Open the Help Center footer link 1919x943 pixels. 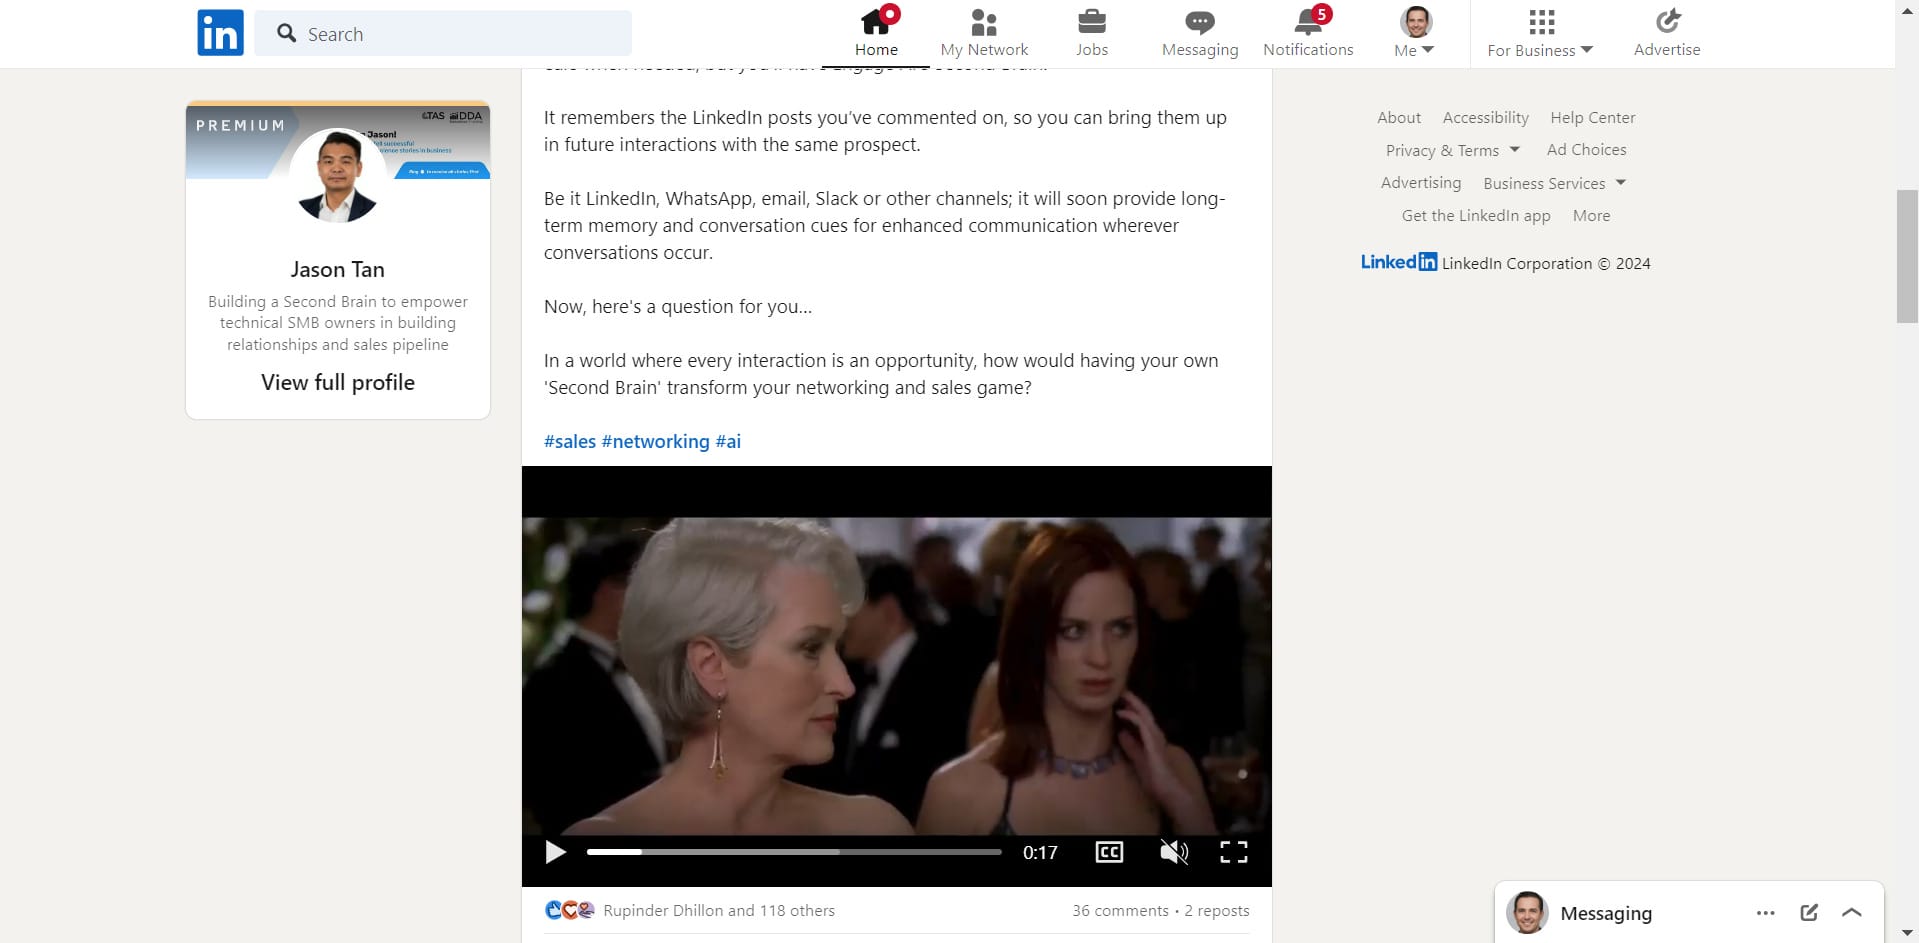pyautogui.click(x=1593, y=117)
